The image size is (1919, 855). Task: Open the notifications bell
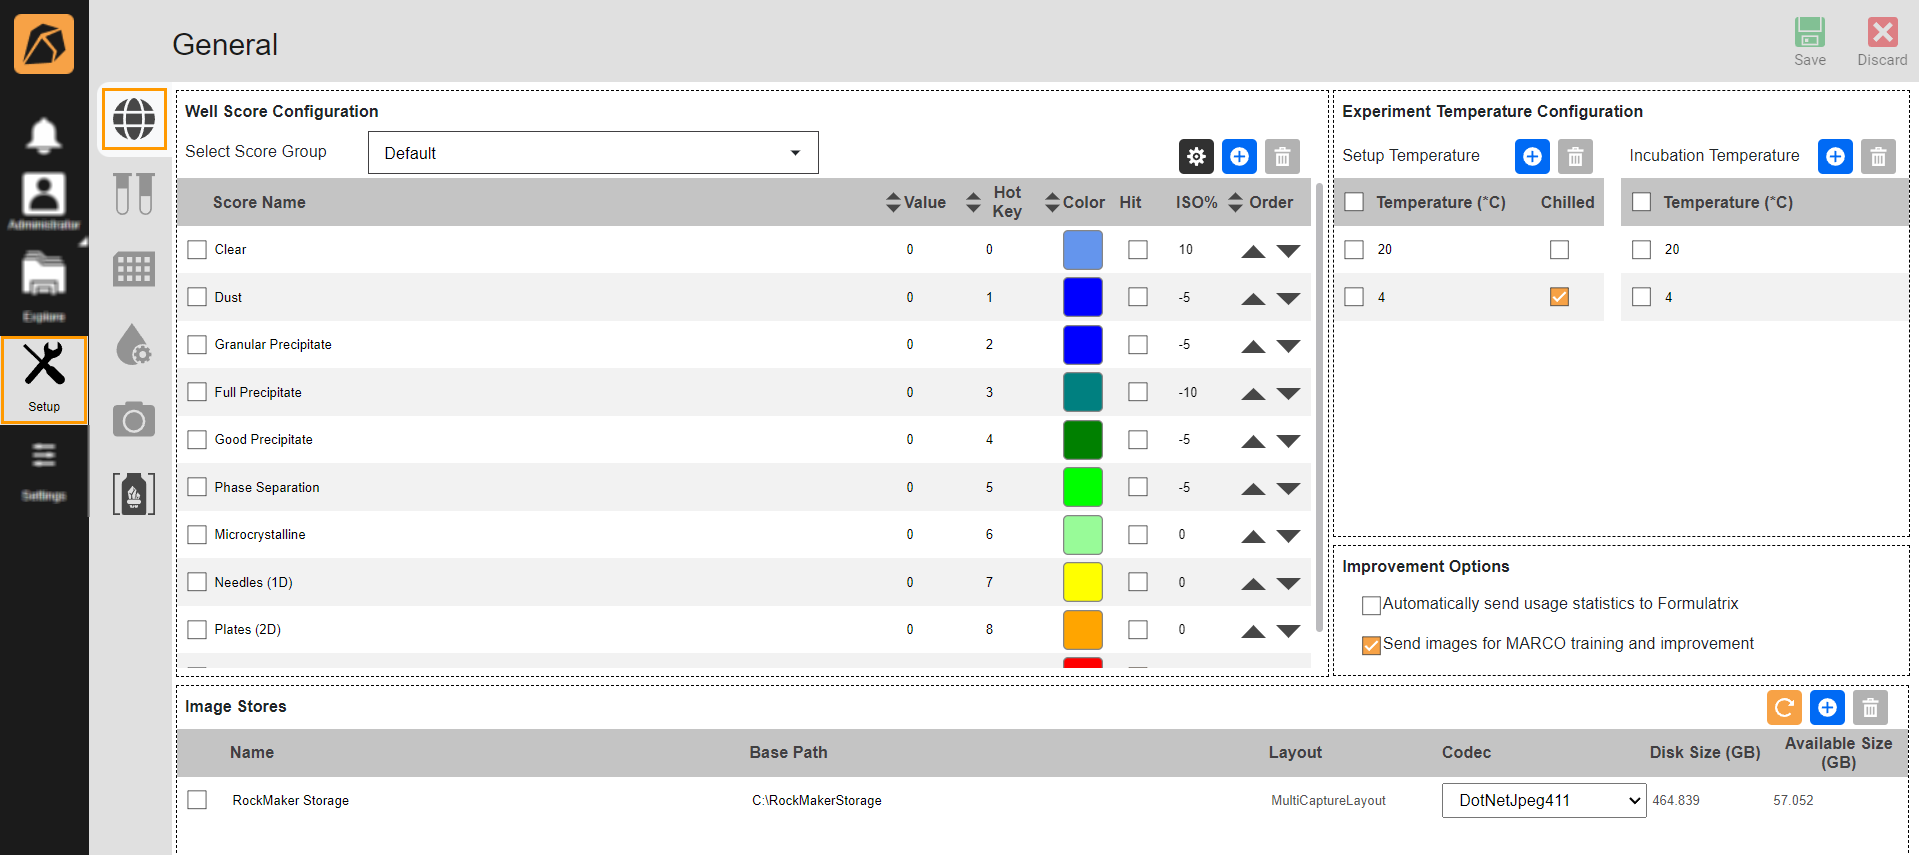click(x=43, y=135)
